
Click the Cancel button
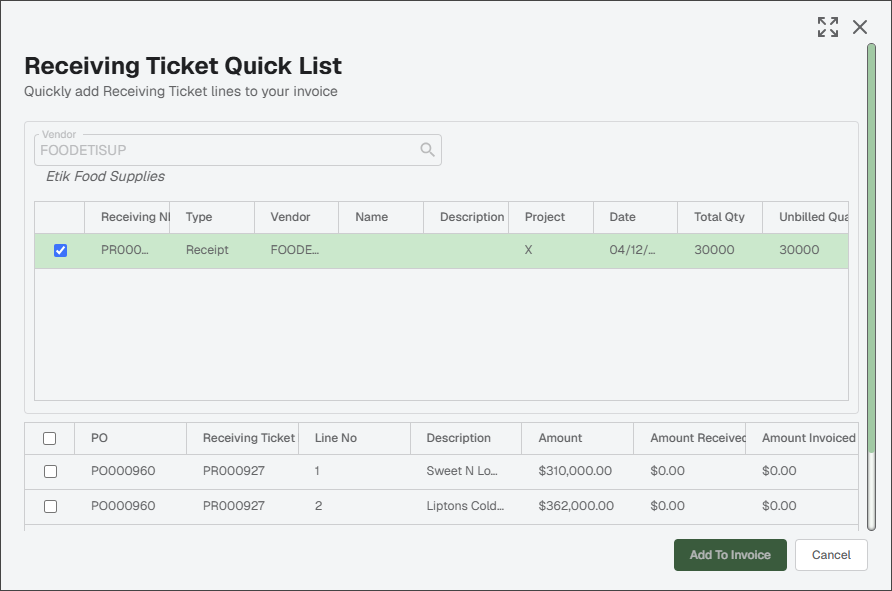click(x=831, y=555)
